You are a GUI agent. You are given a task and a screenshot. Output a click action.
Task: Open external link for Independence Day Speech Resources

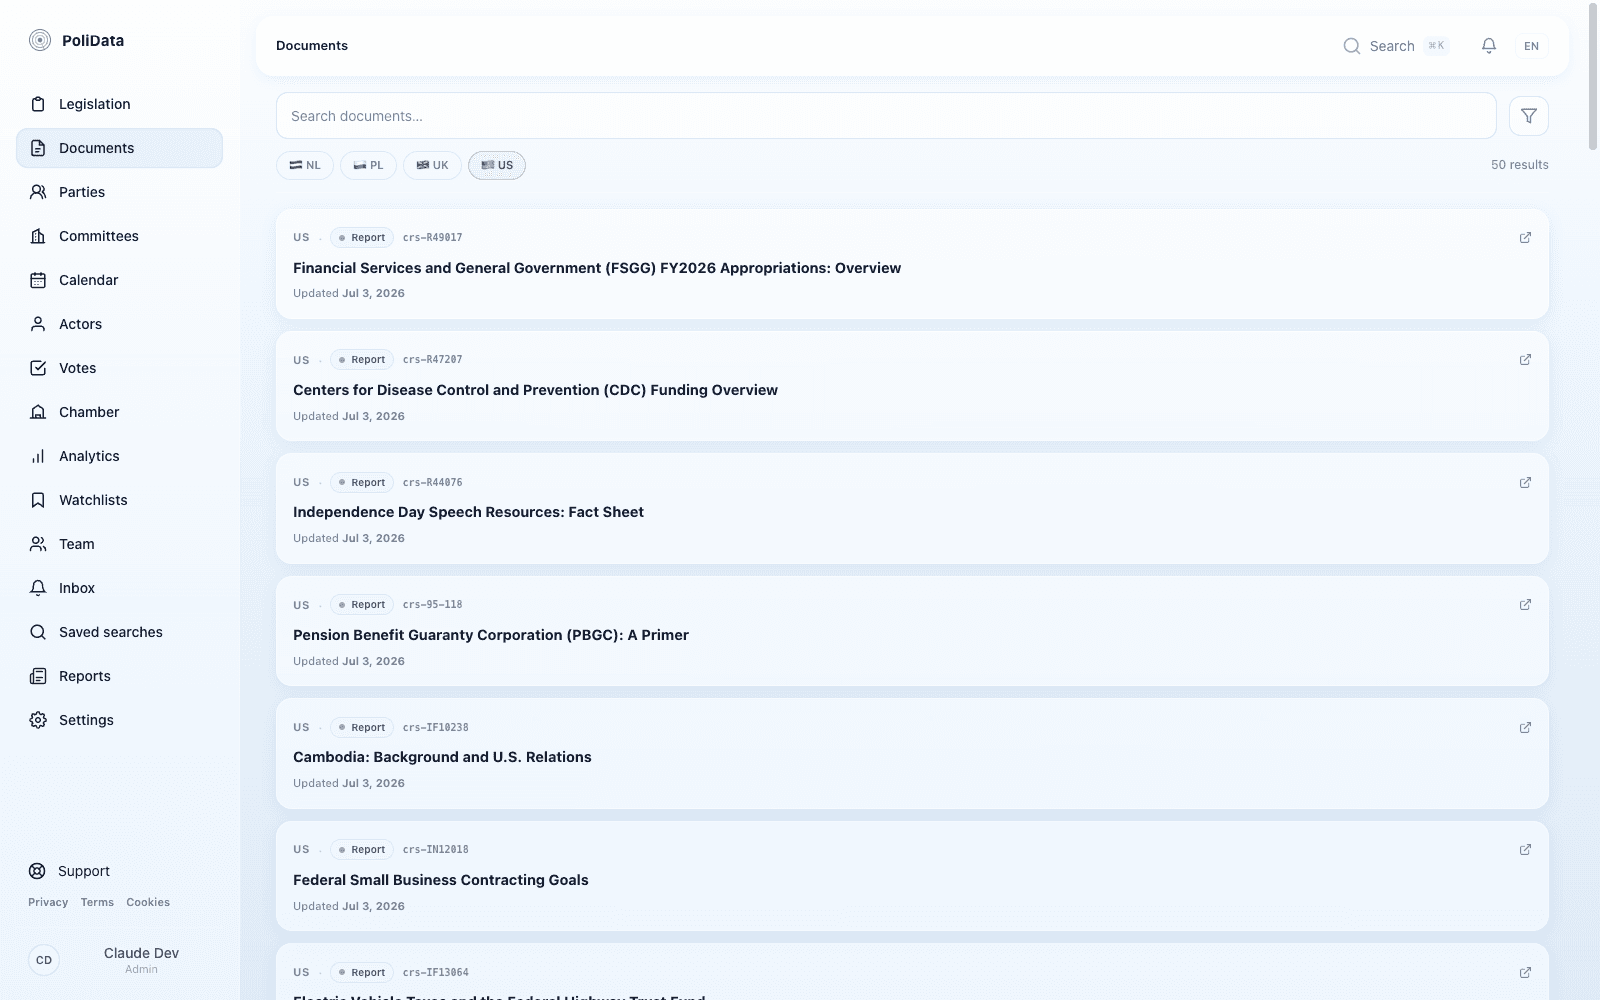1525,483
